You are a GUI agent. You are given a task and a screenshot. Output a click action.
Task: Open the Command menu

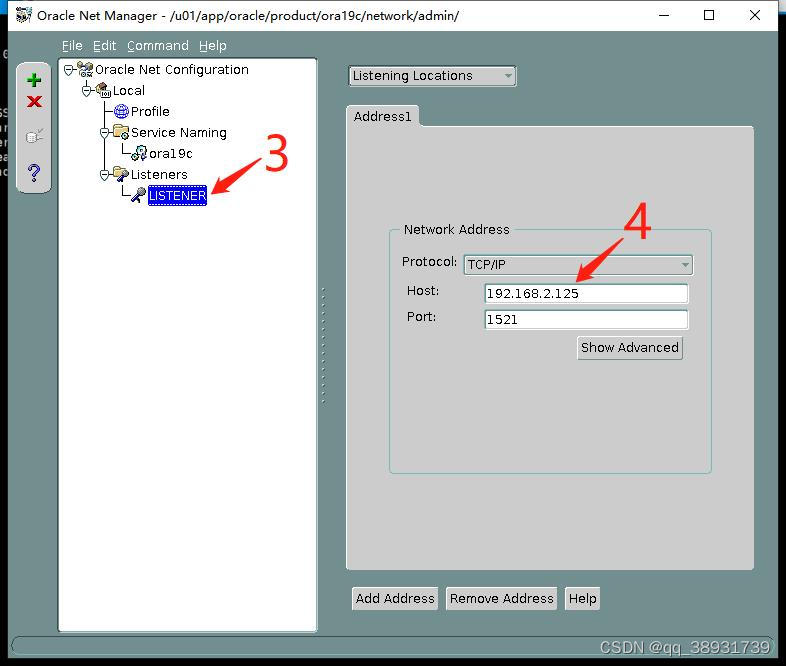click(158, 46)
